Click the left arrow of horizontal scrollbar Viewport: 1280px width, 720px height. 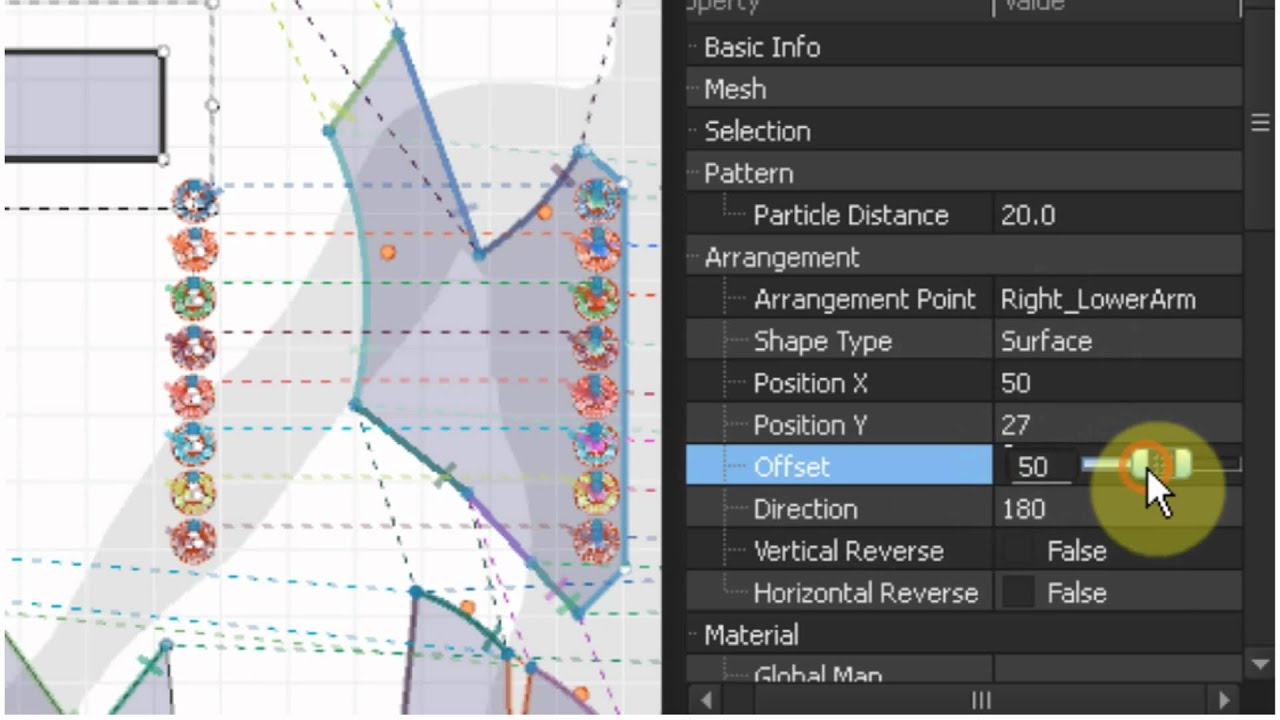tap(706, 699)
